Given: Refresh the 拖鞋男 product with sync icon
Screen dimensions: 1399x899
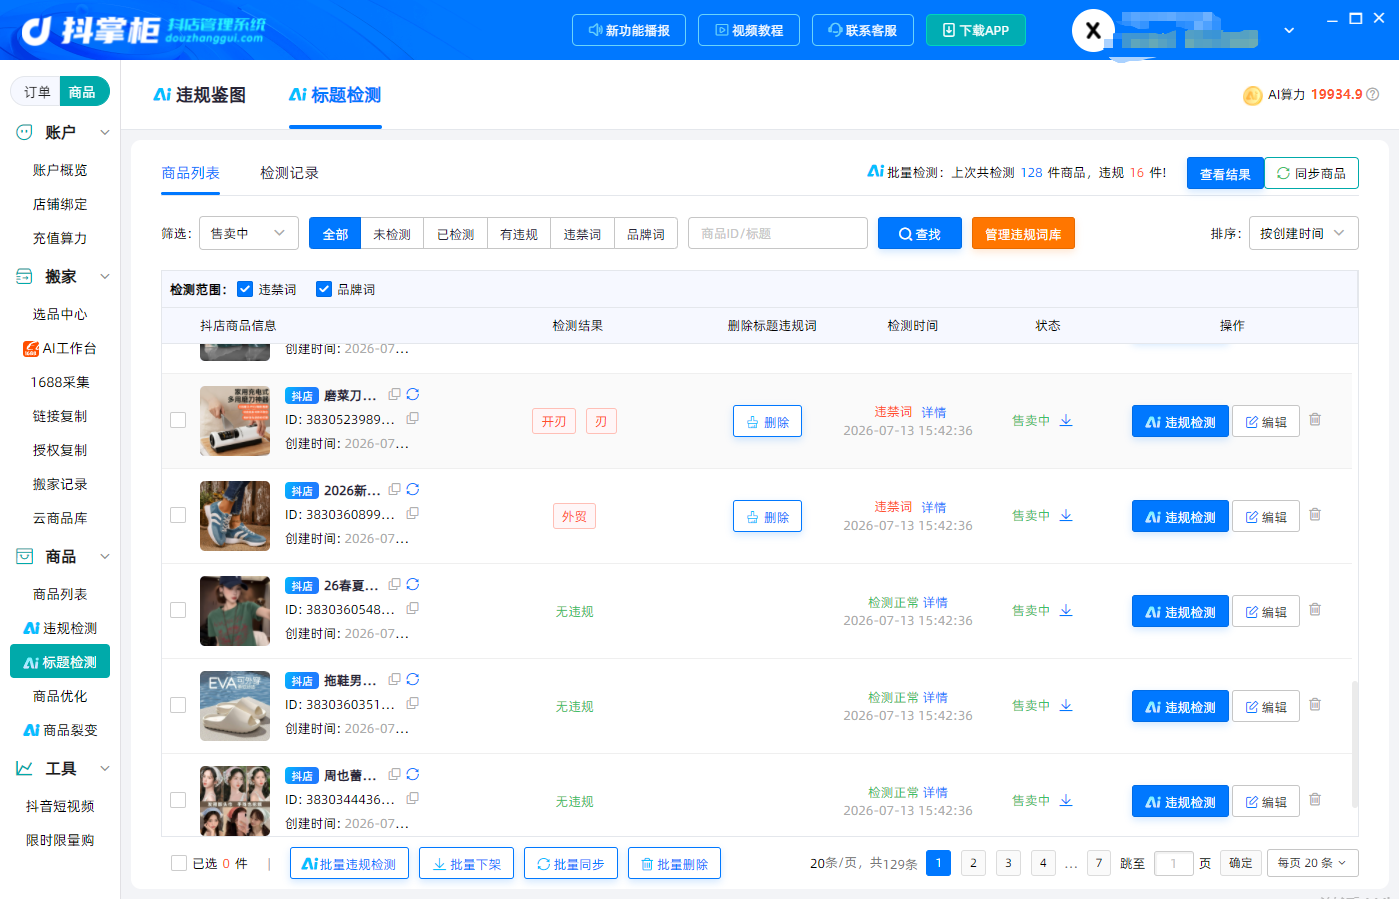Looking at the screenshot, I should pos(413,679).
